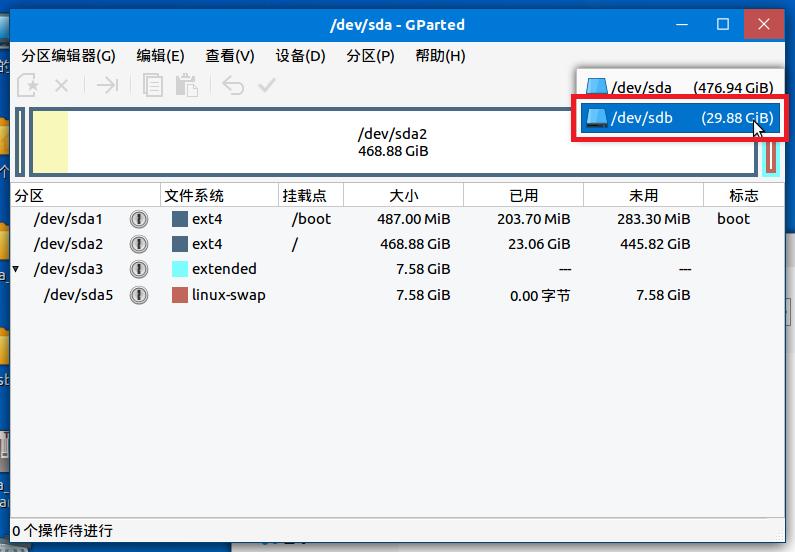Screen dimensions: 795x552
Task: Click the Apply all operations checkmark
Action: (267, 85)
